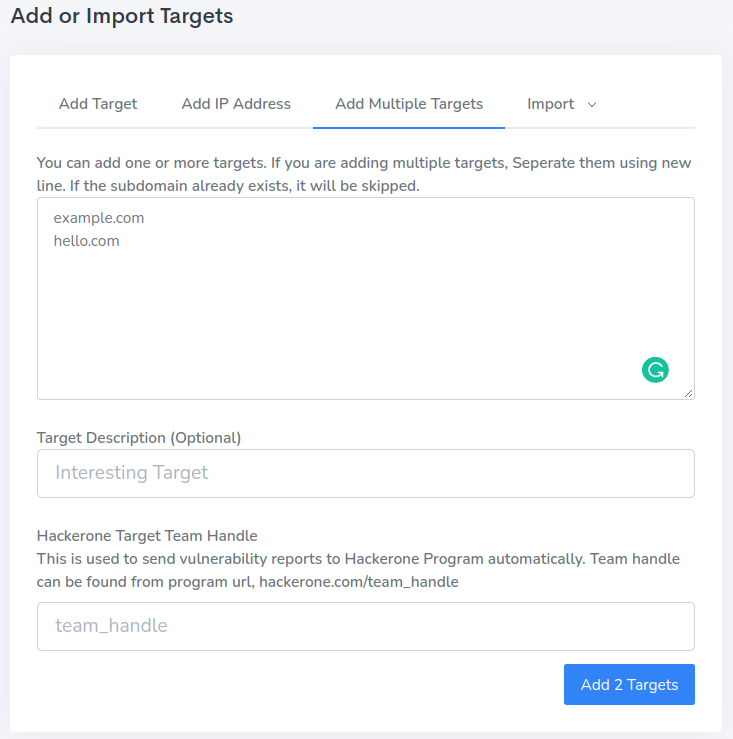Click into the team_handle input field
733x739 pixels.
[x=365, y=626]
